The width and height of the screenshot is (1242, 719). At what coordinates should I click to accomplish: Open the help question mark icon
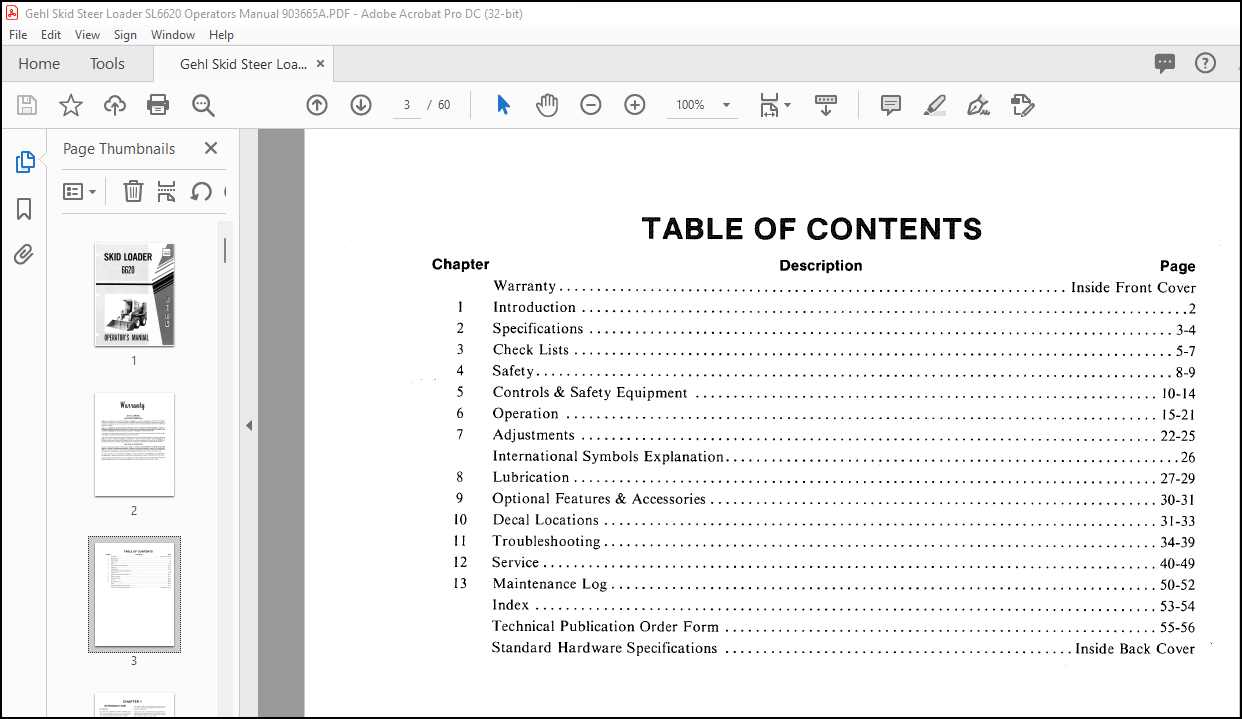(1206, 63)
